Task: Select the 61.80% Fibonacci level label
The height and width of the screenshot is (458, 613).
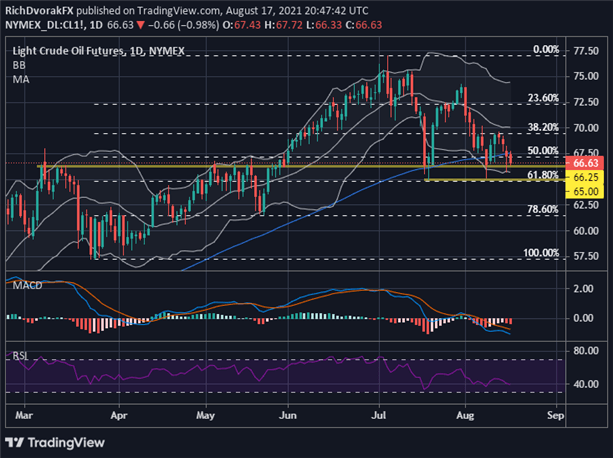Action: 540,175
